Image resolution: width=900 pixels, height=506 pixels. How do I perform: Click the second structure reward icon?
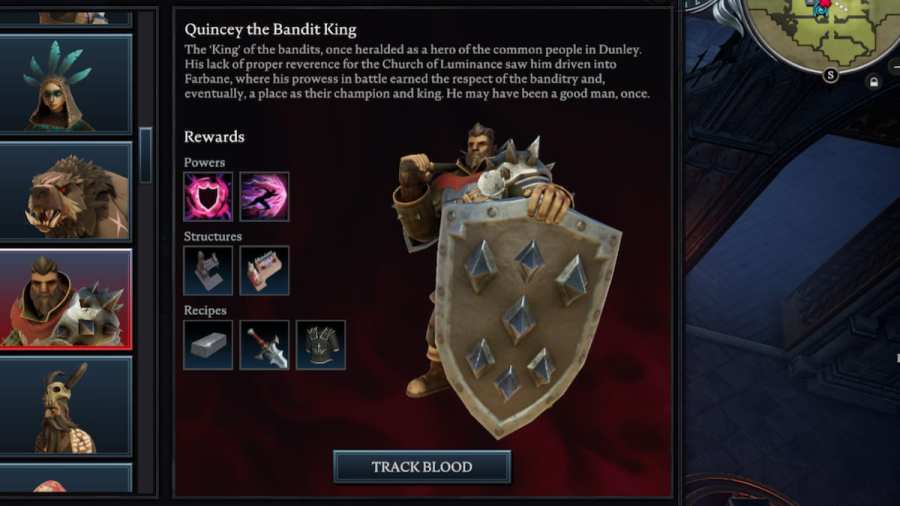[x=264, y=271]
